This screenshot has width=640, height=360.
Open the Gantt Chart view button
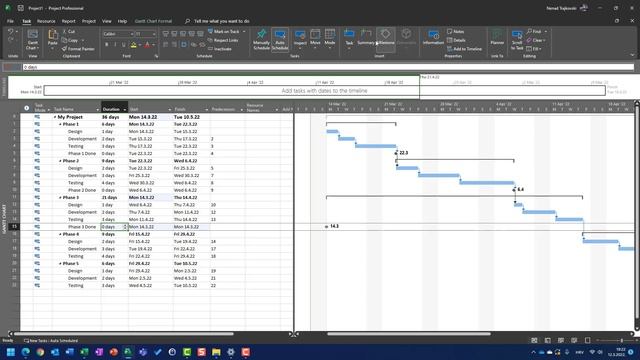click(32, 40)
